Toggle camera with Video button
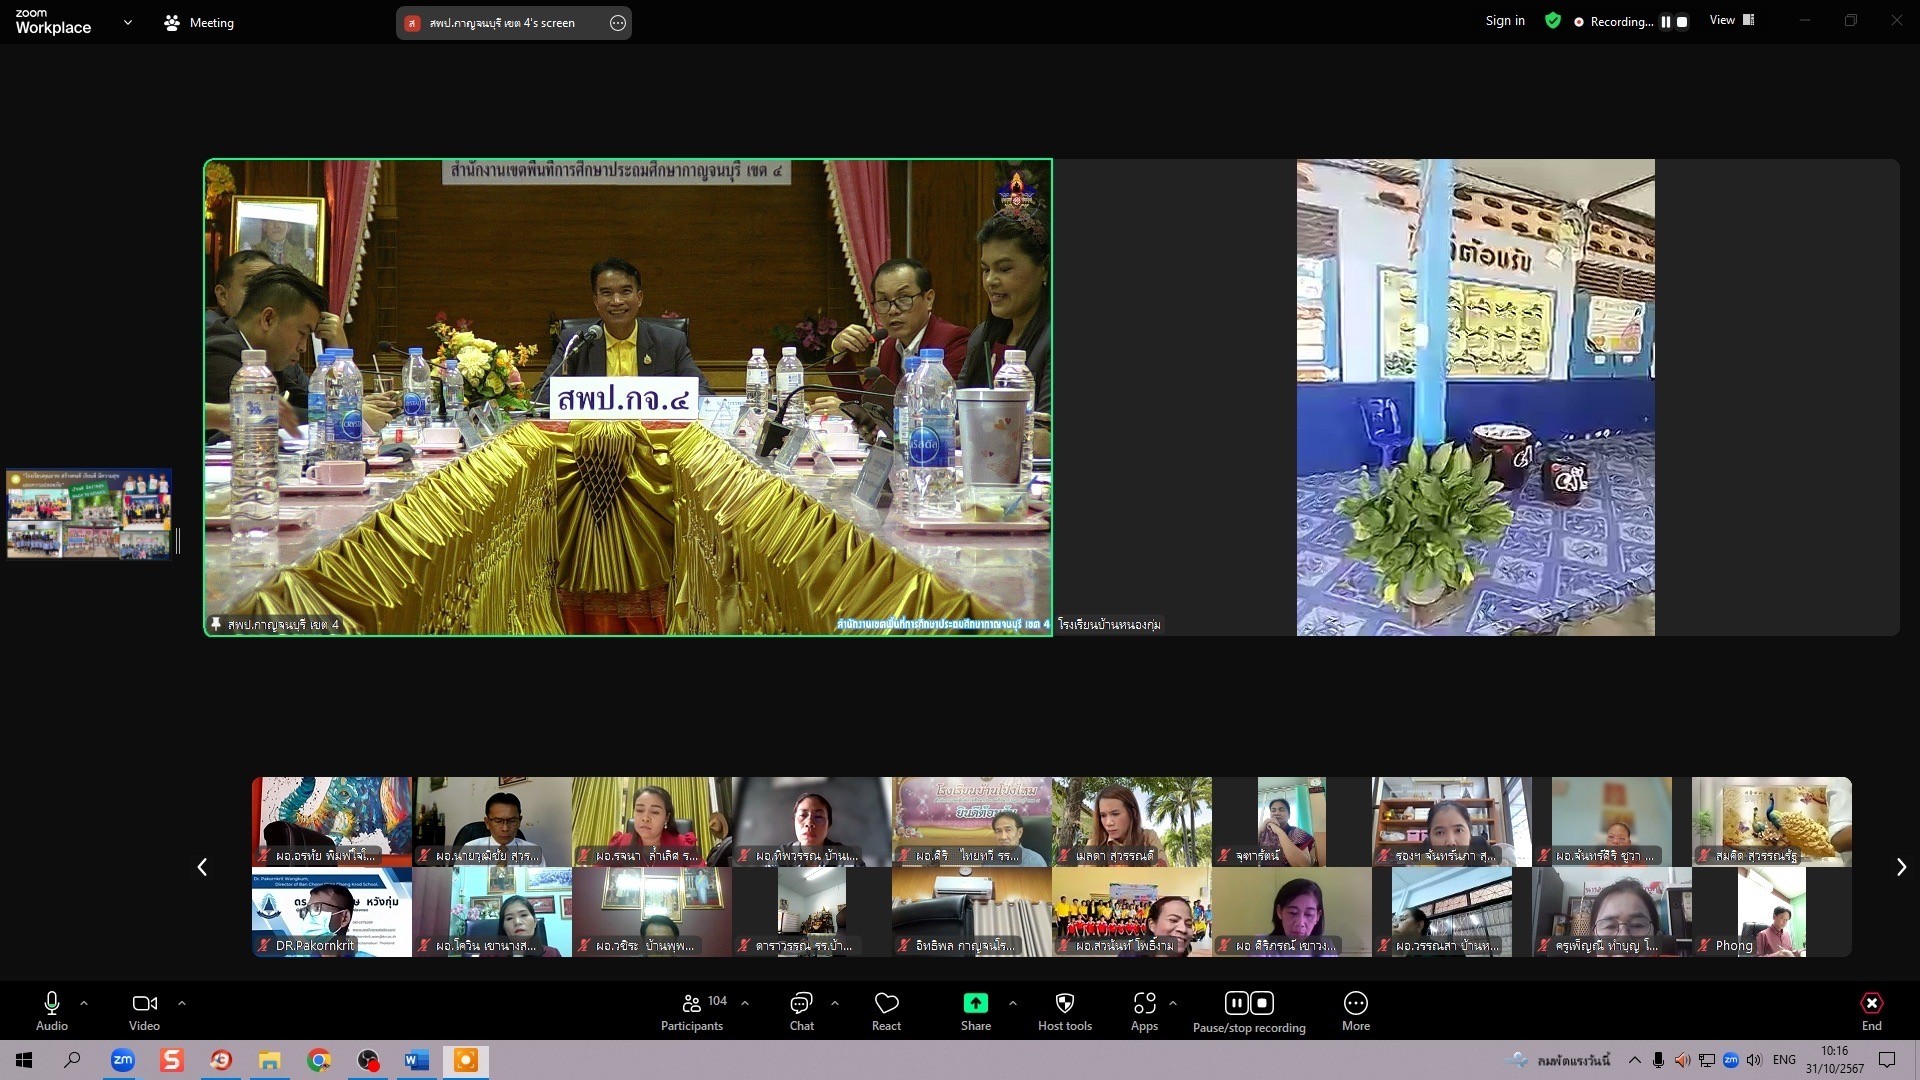 click(144, 1011)
